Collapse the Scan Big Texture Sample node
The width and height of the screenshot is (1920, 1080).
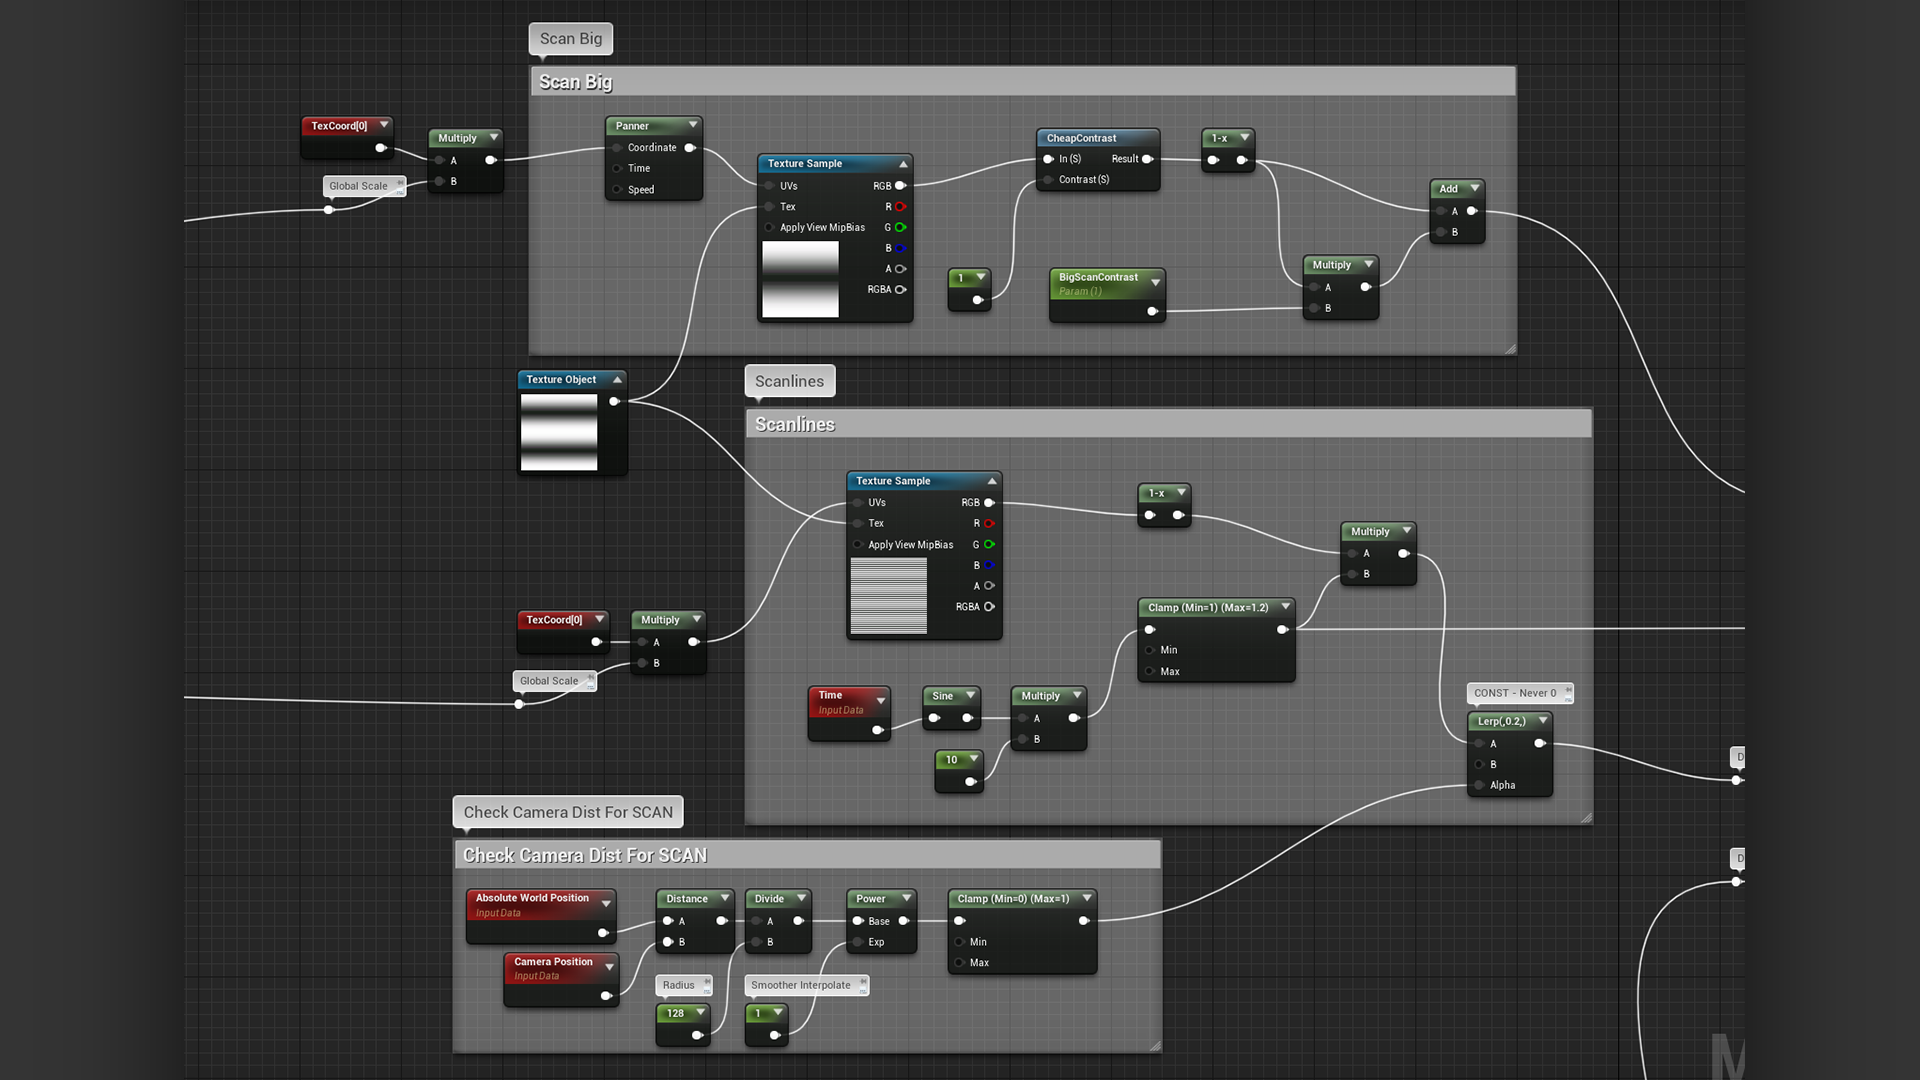tap(903, 164)
